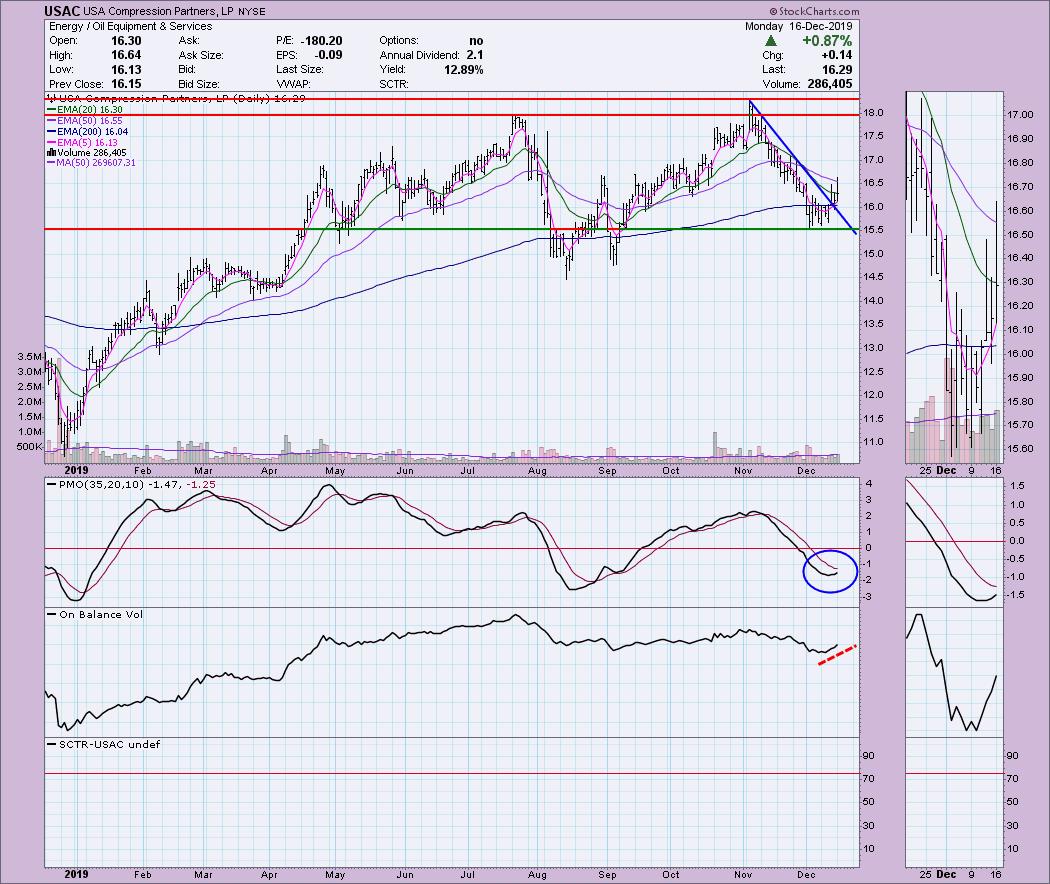Click the NYSE exchange label
The width and height of the screenshot is (1050, 884).
pos(252,12)
